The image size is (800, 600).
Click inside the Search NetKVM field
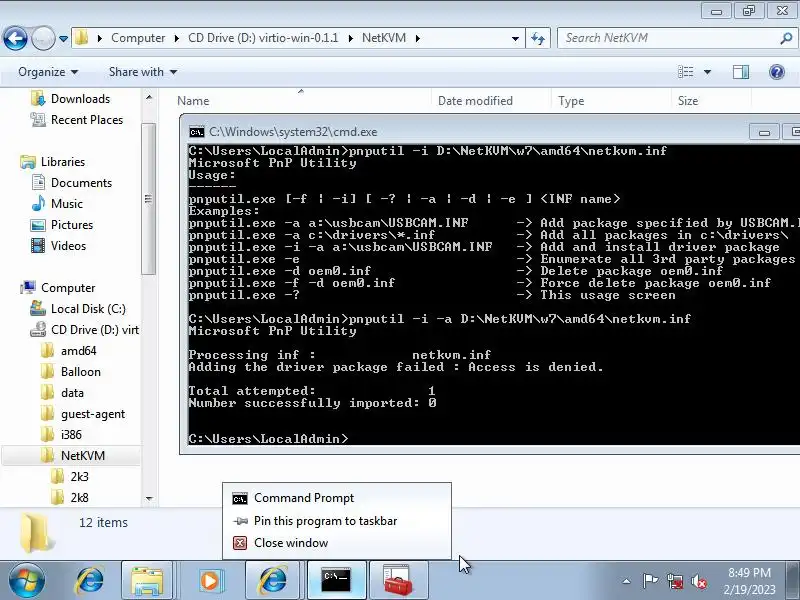(x=668, y=38)
